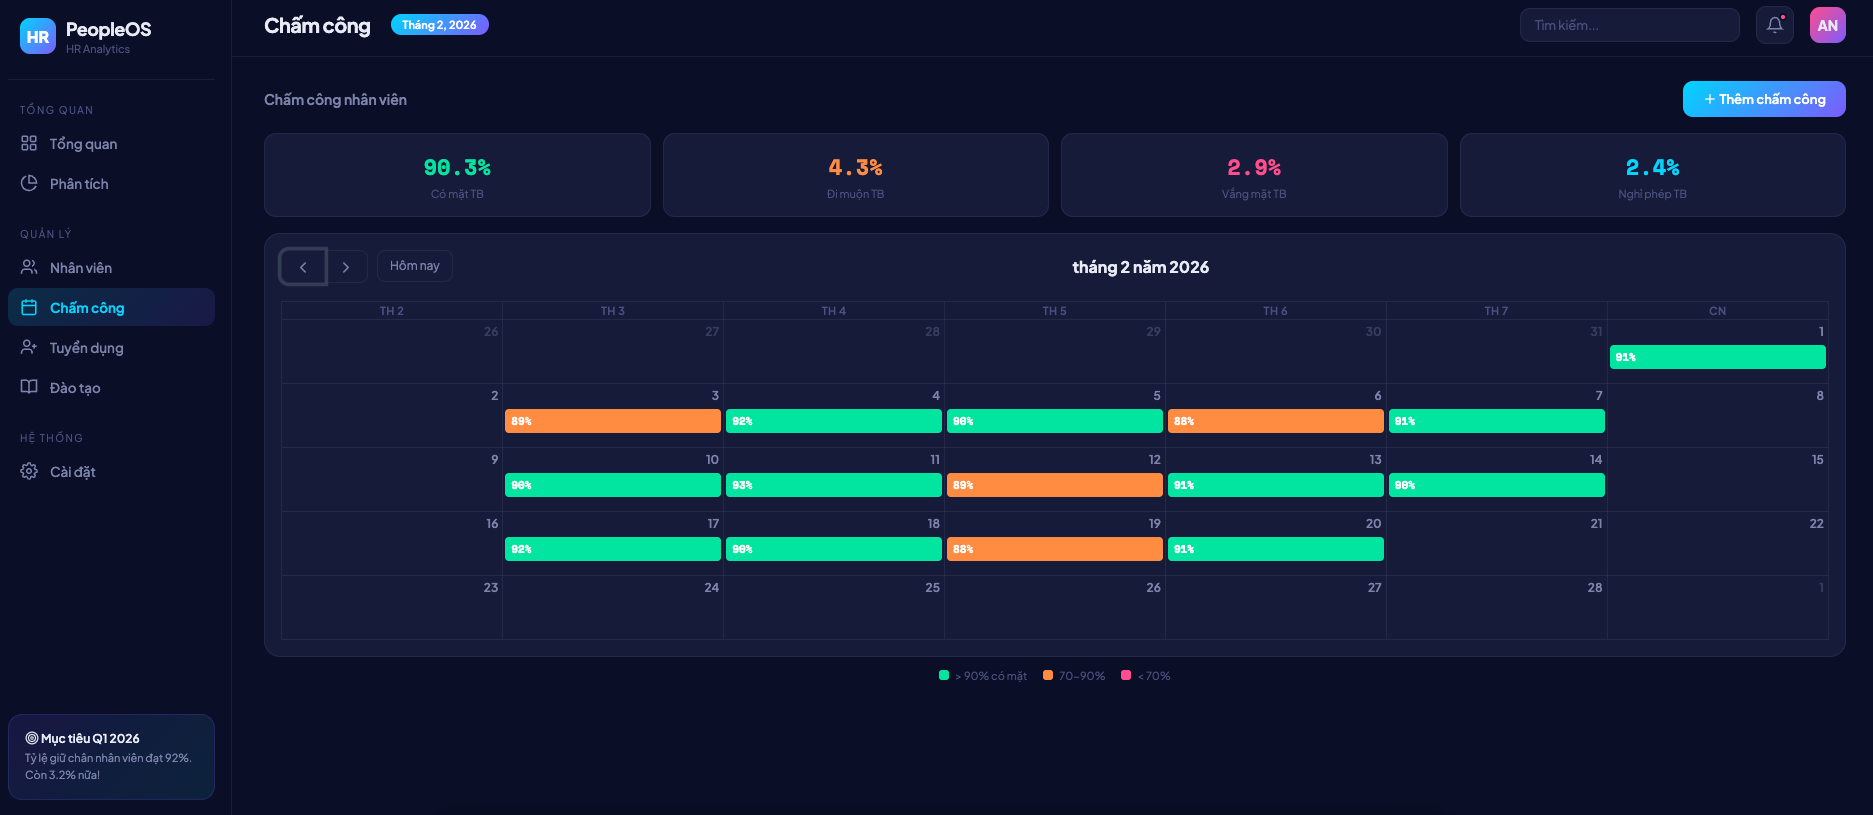The width and height of the screenshot is (1873, 815).
Task: Open the AN user avatar
Action: (x=1827, y=25)
